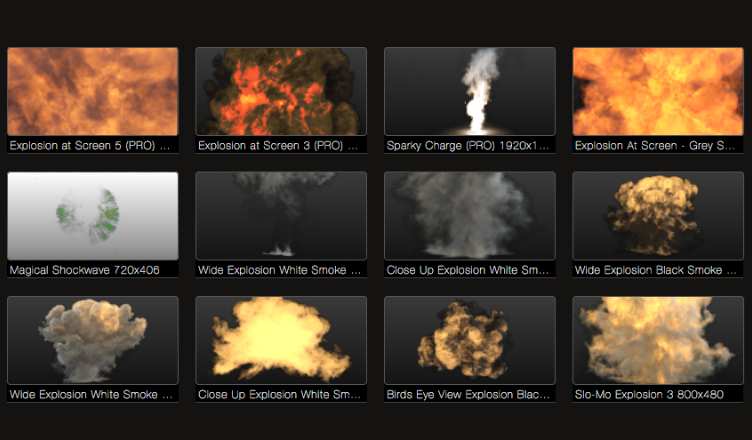The image size is (752, 440).
Task: Select Wide Explosion White Smoke thumbnail with billowing mushroom cloud
Action: 93,340
